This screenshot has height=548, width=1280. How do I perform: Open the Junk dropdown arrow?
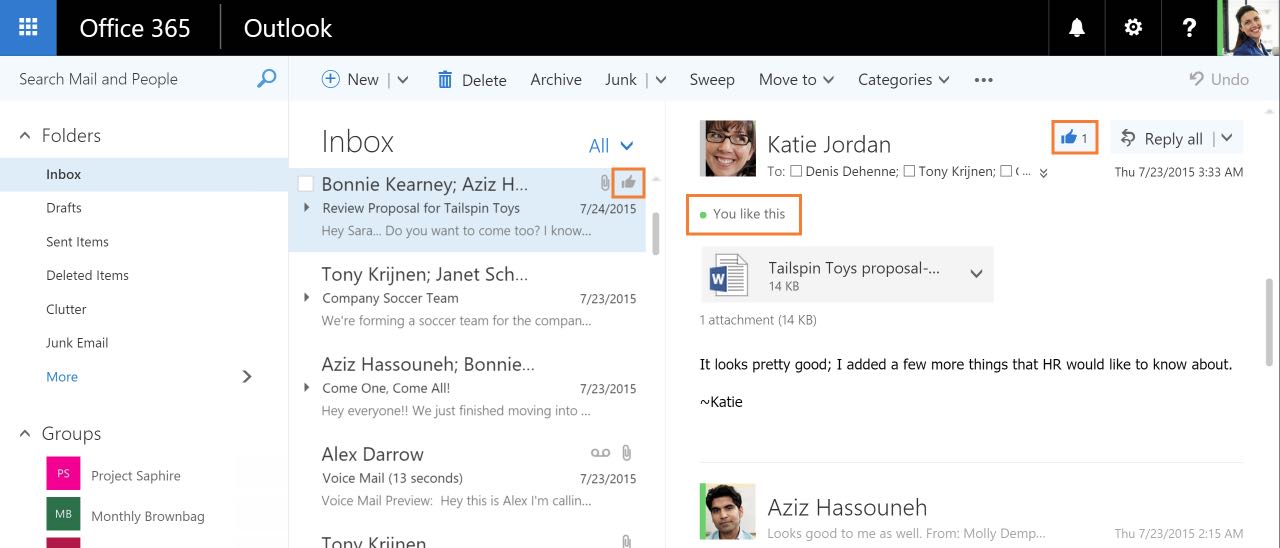(x=660, y=80)
